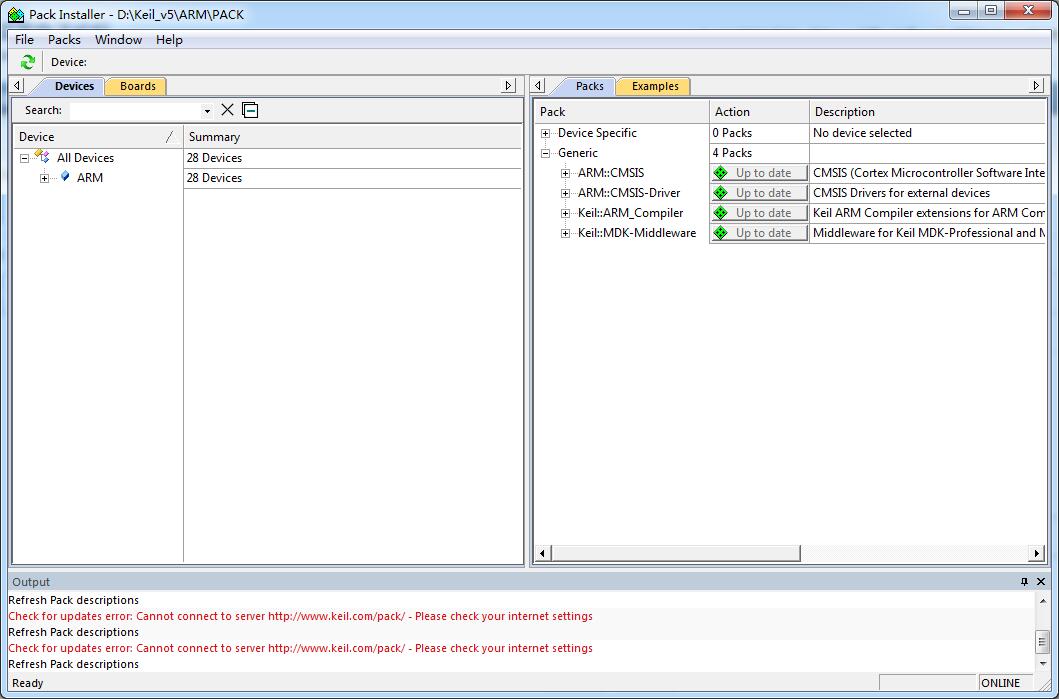
Task: Switch to the Boards tab
Action: [138, 86]
